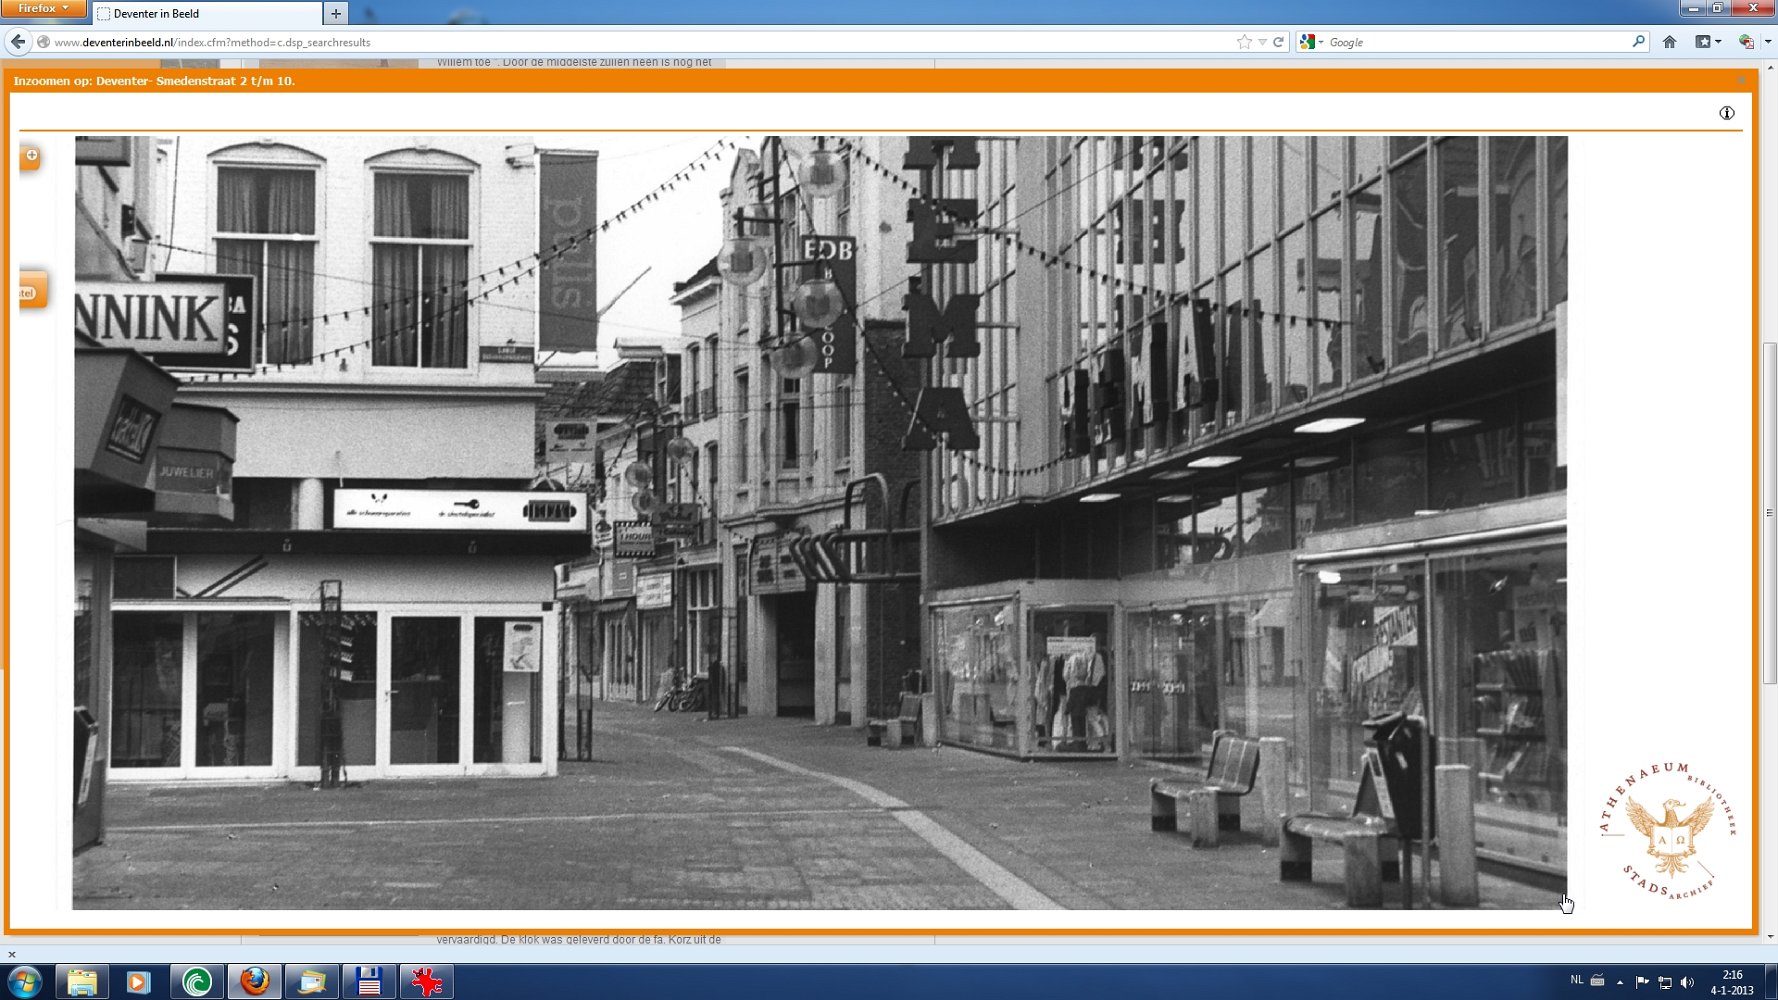Reload the current page
This screenshot has height=1000, width=1778.
1278,42
